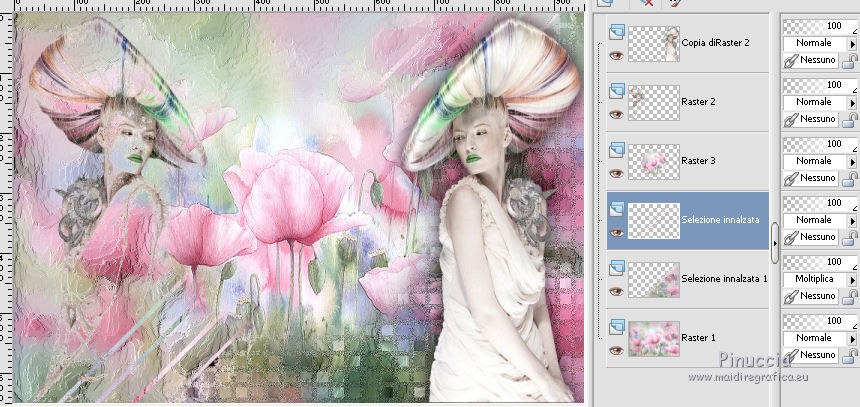Toggle transparency lock for Raster 3 layer
Image resolution: width=860 pixels, height=407 pixels.
[850, 179]
